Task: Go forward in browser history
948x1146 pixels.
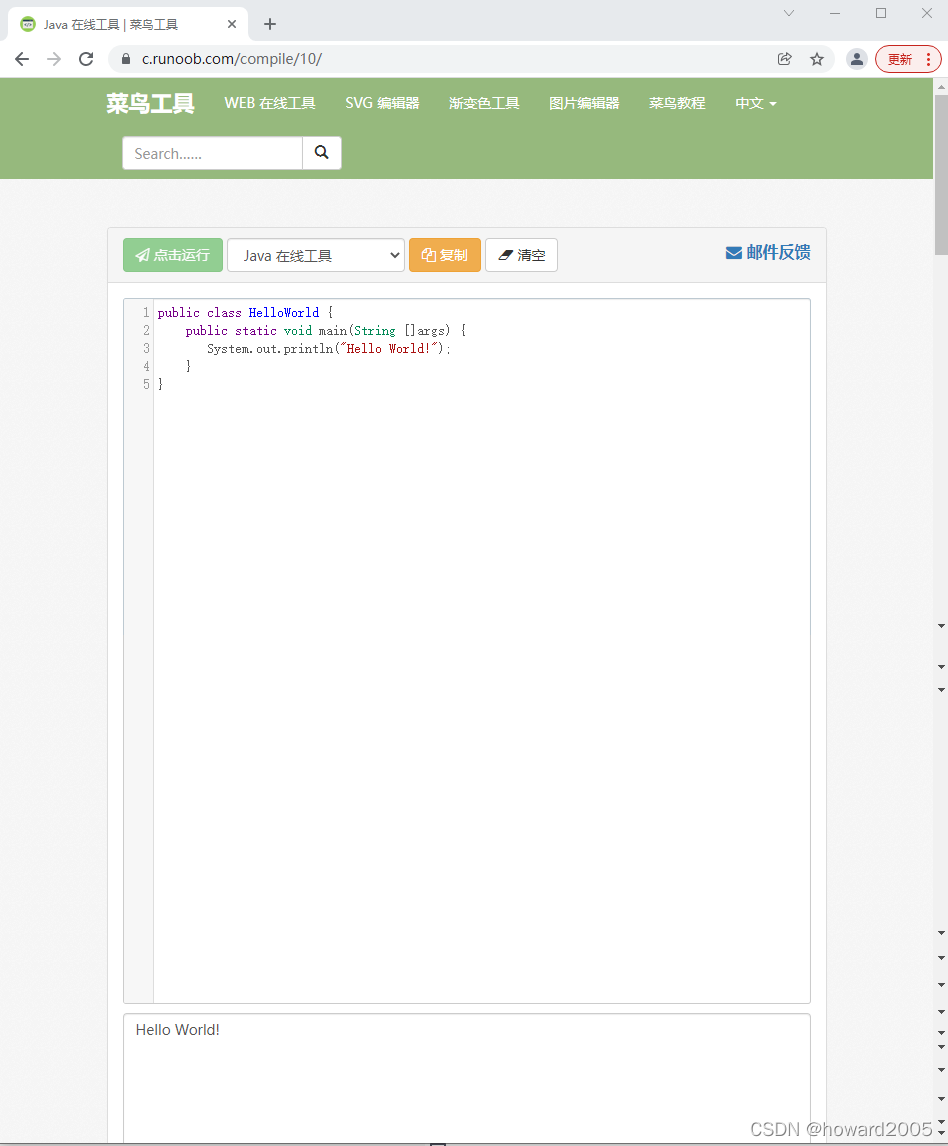Action: (x=54, y=59)
